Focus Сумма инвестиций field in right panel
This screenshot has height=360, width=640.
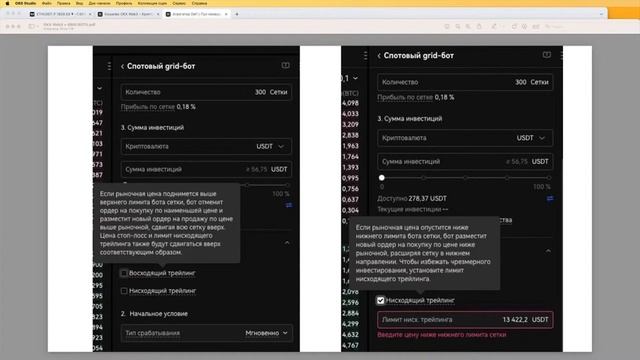[465, 162]
